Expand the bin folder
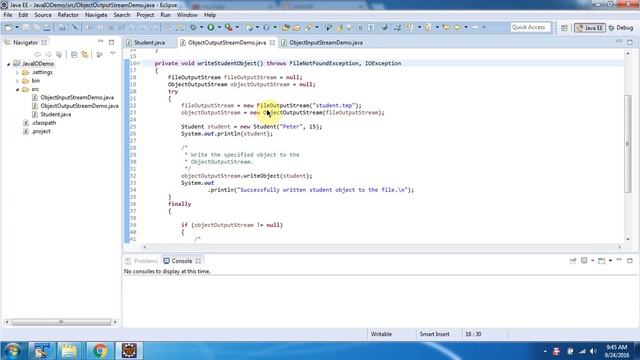Viewport: 640px width, 360px height. [18, 81]
